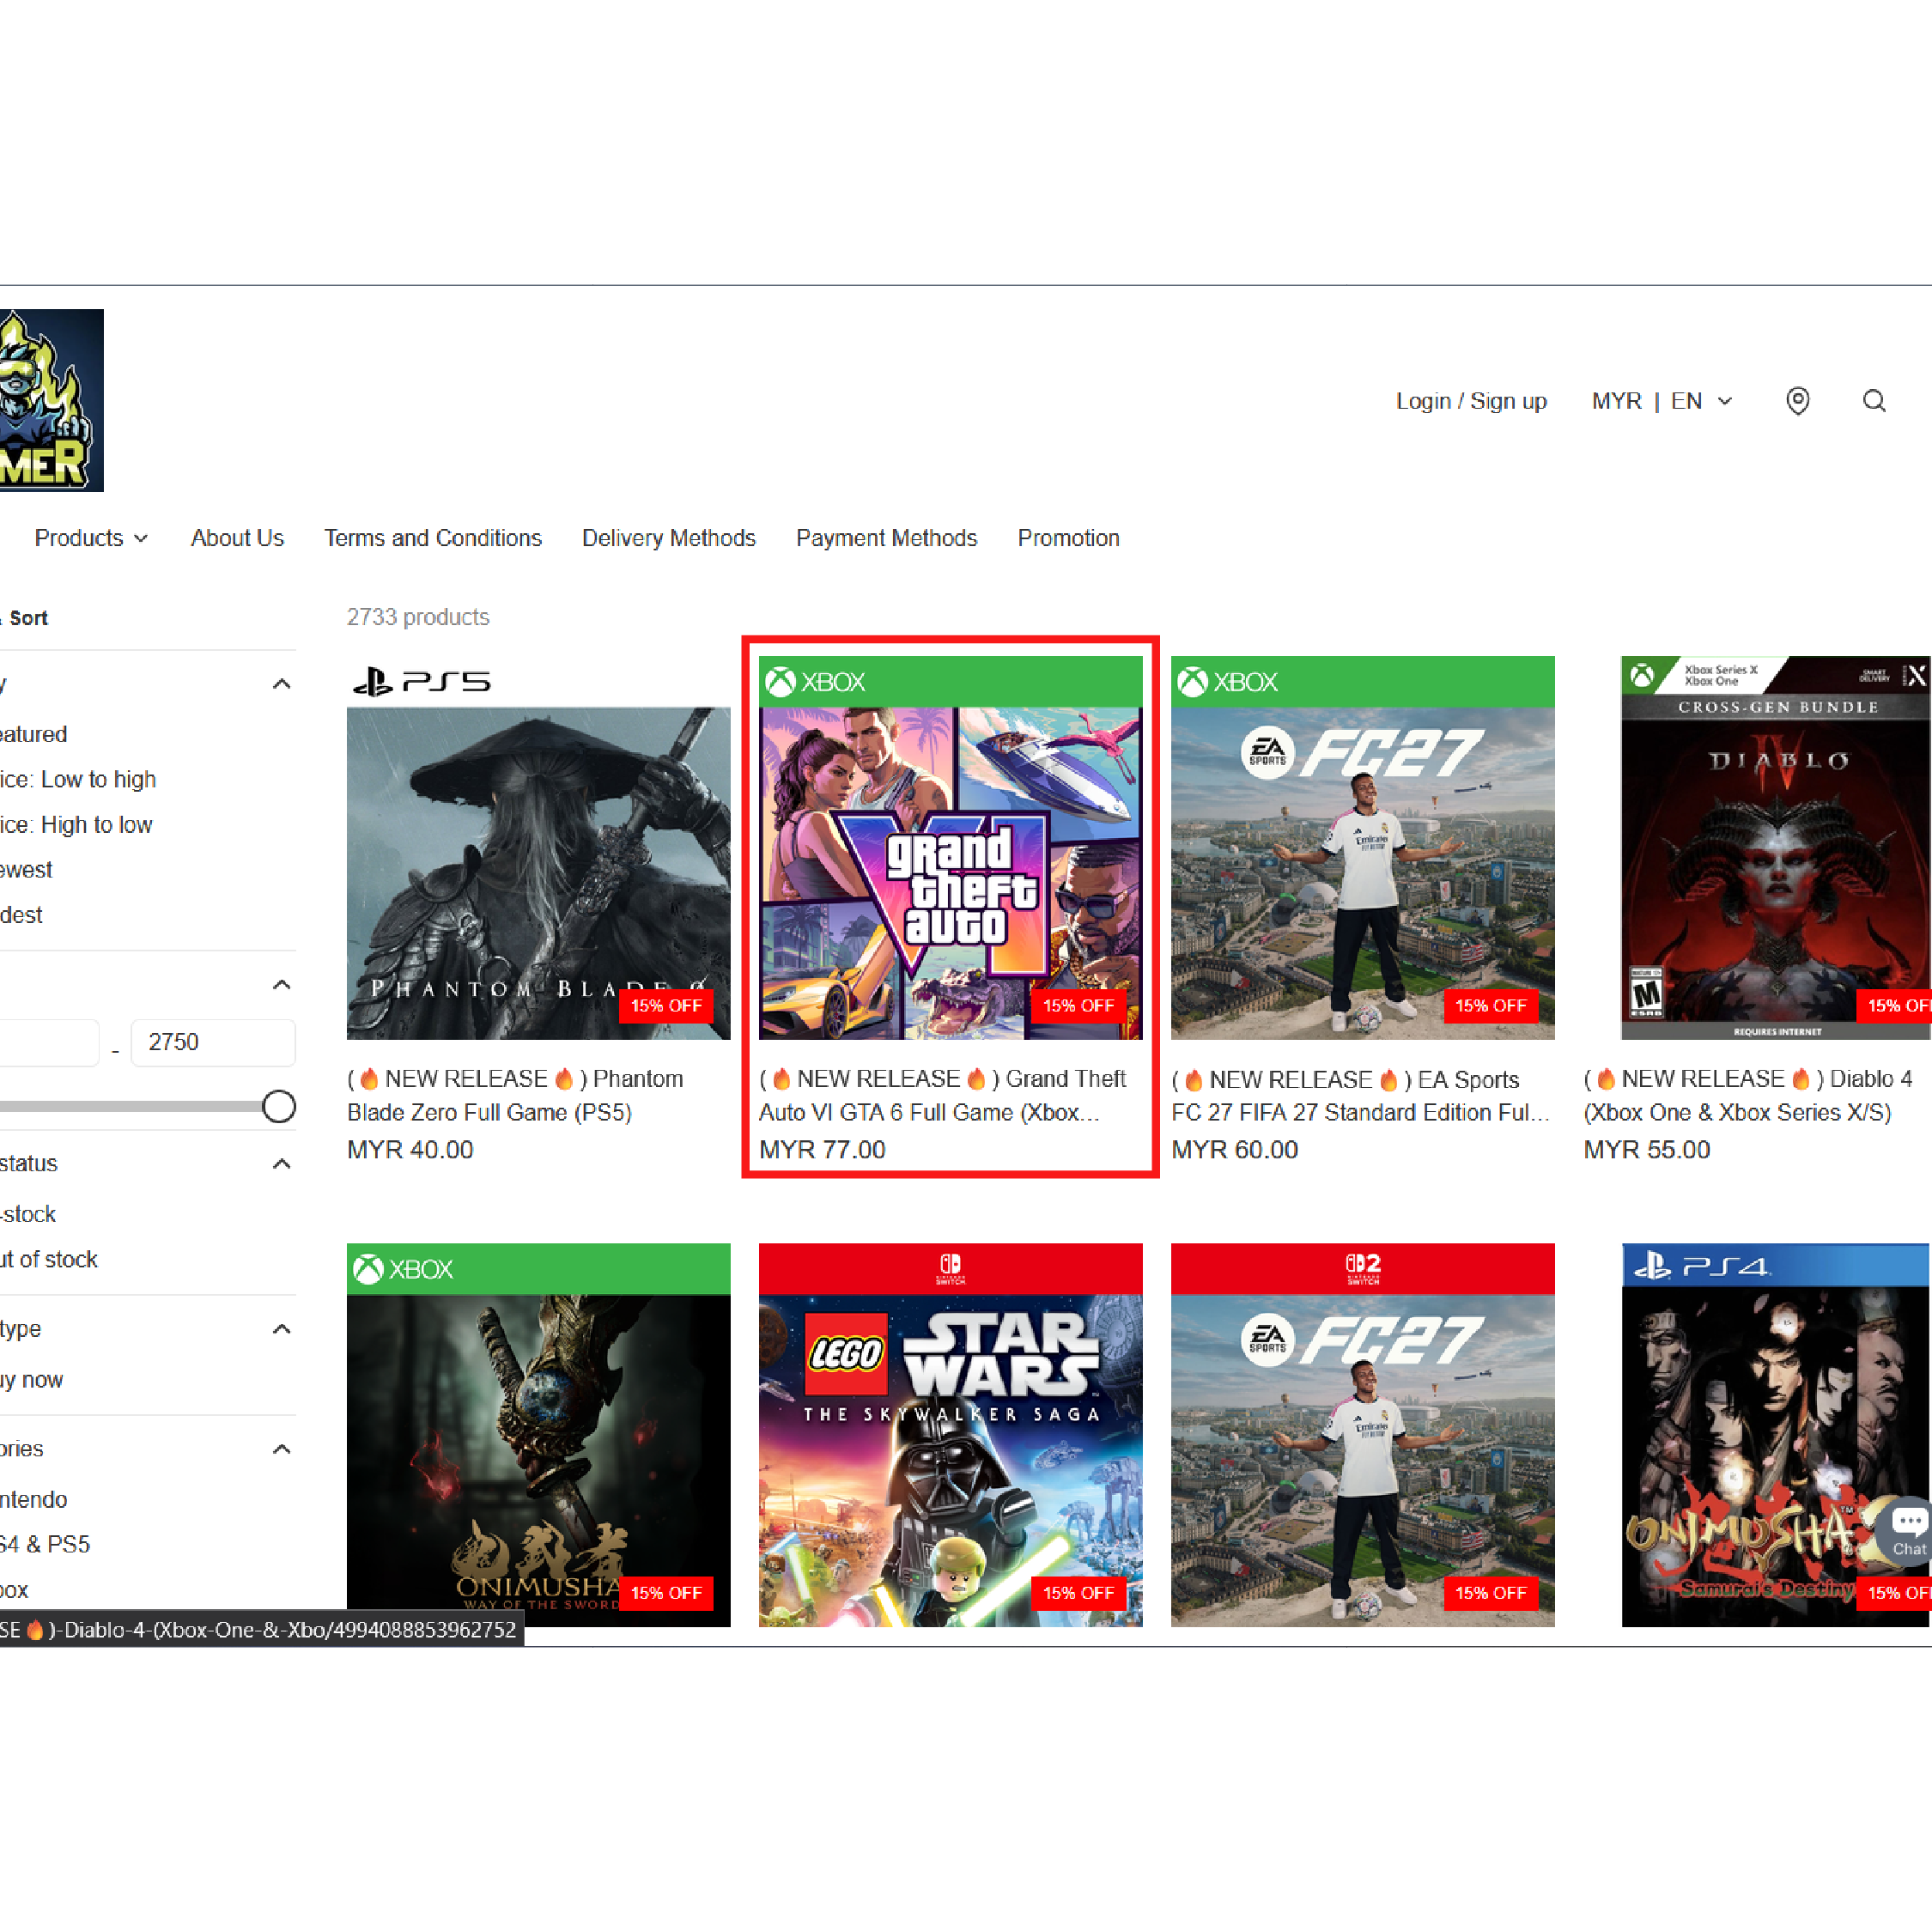Open Phantom Blade Zero PS5 cover image
Screen dimensions: 1932x1932
pos(538,848)
